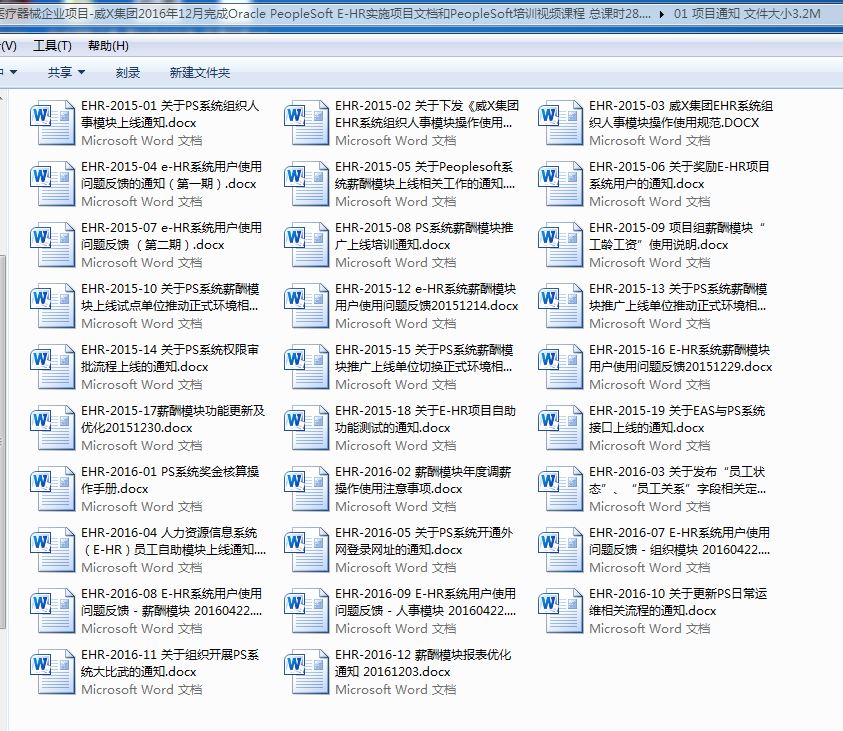Select the EHR-2016-07 Word file icon

(560, 550)
